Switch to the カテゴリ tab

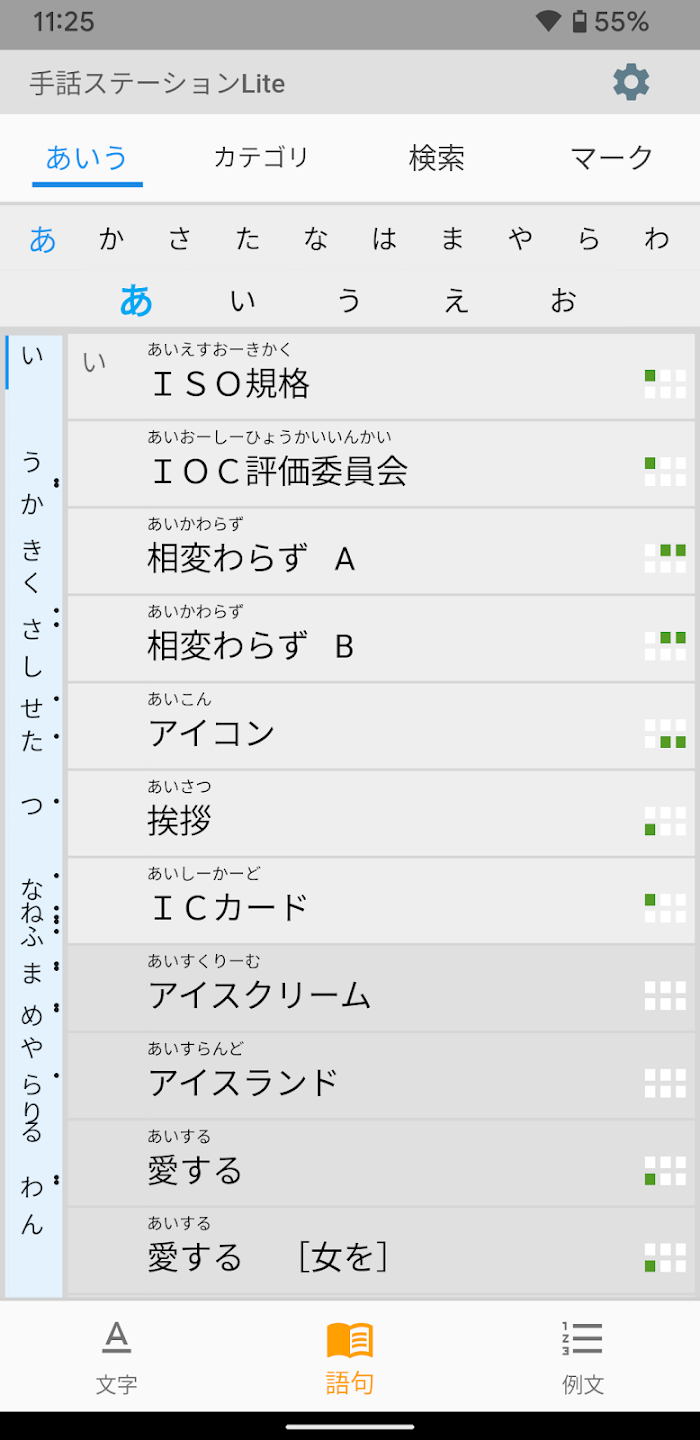pyautogui.click(x=261, y=157)
